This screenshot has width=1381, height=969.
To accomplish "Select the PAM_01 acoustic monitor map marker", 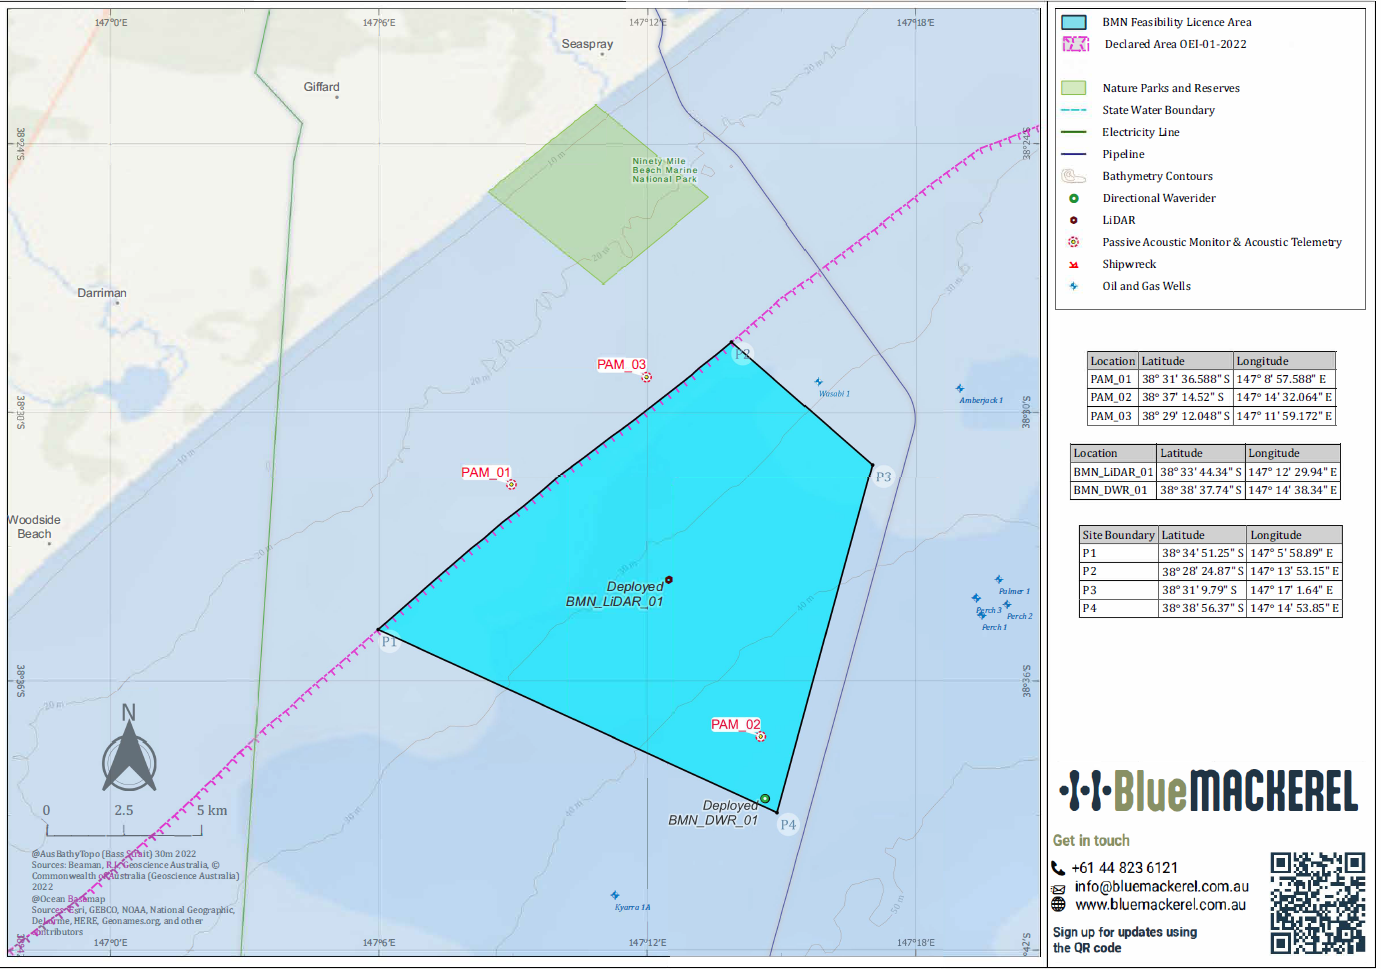I will tap(511, 485).
